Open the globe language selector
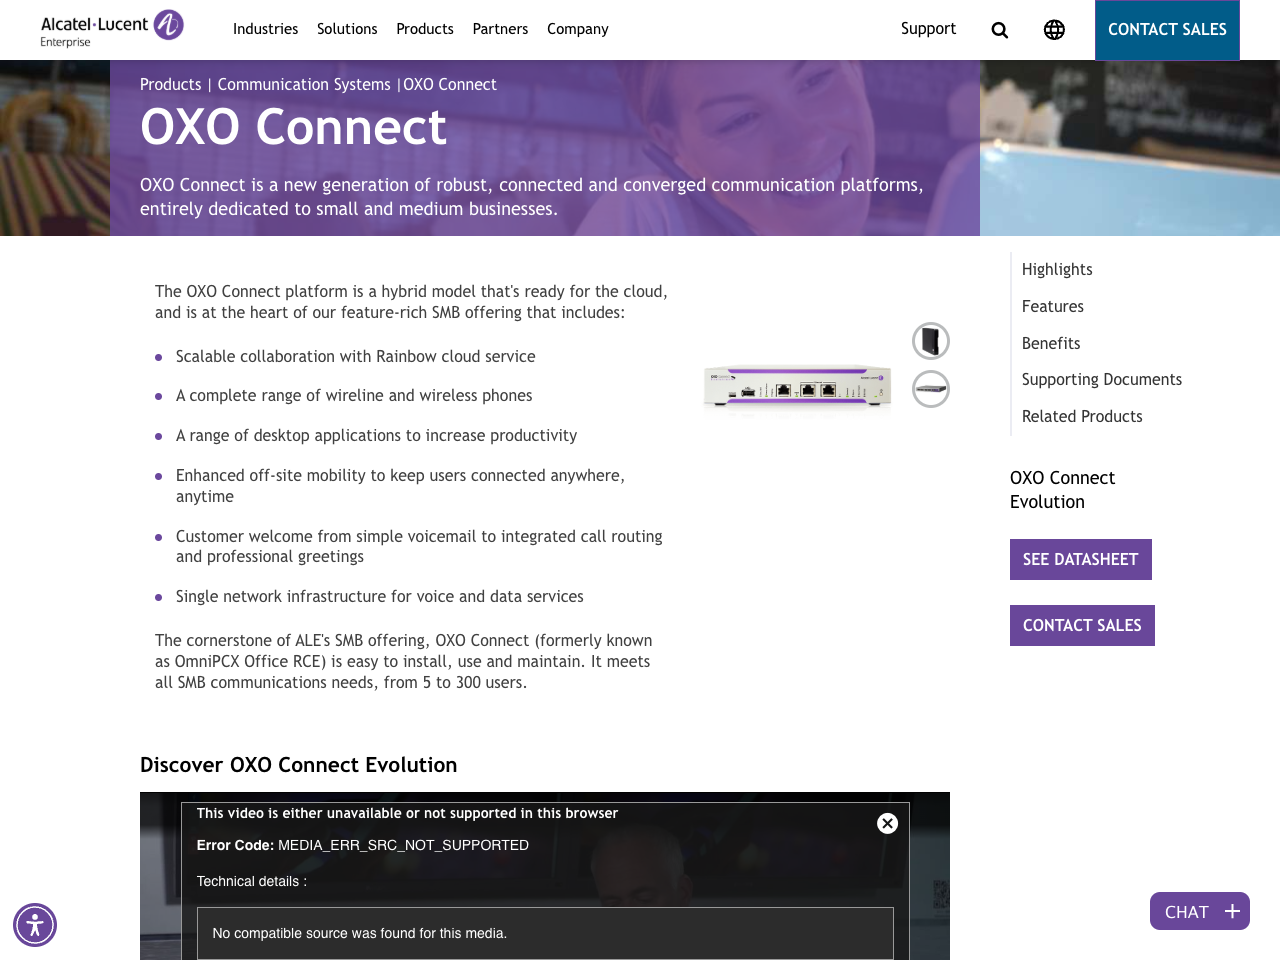 1054,30
